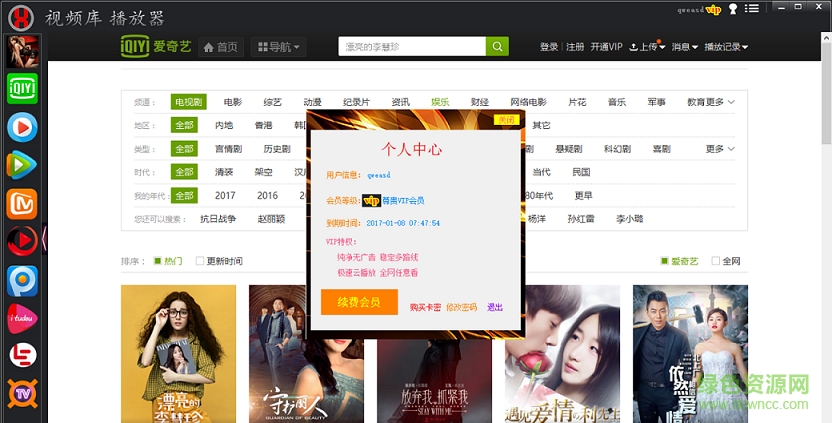Click the iQIYI logo in page header
The image size is (832, 423).
pos(156,47)
